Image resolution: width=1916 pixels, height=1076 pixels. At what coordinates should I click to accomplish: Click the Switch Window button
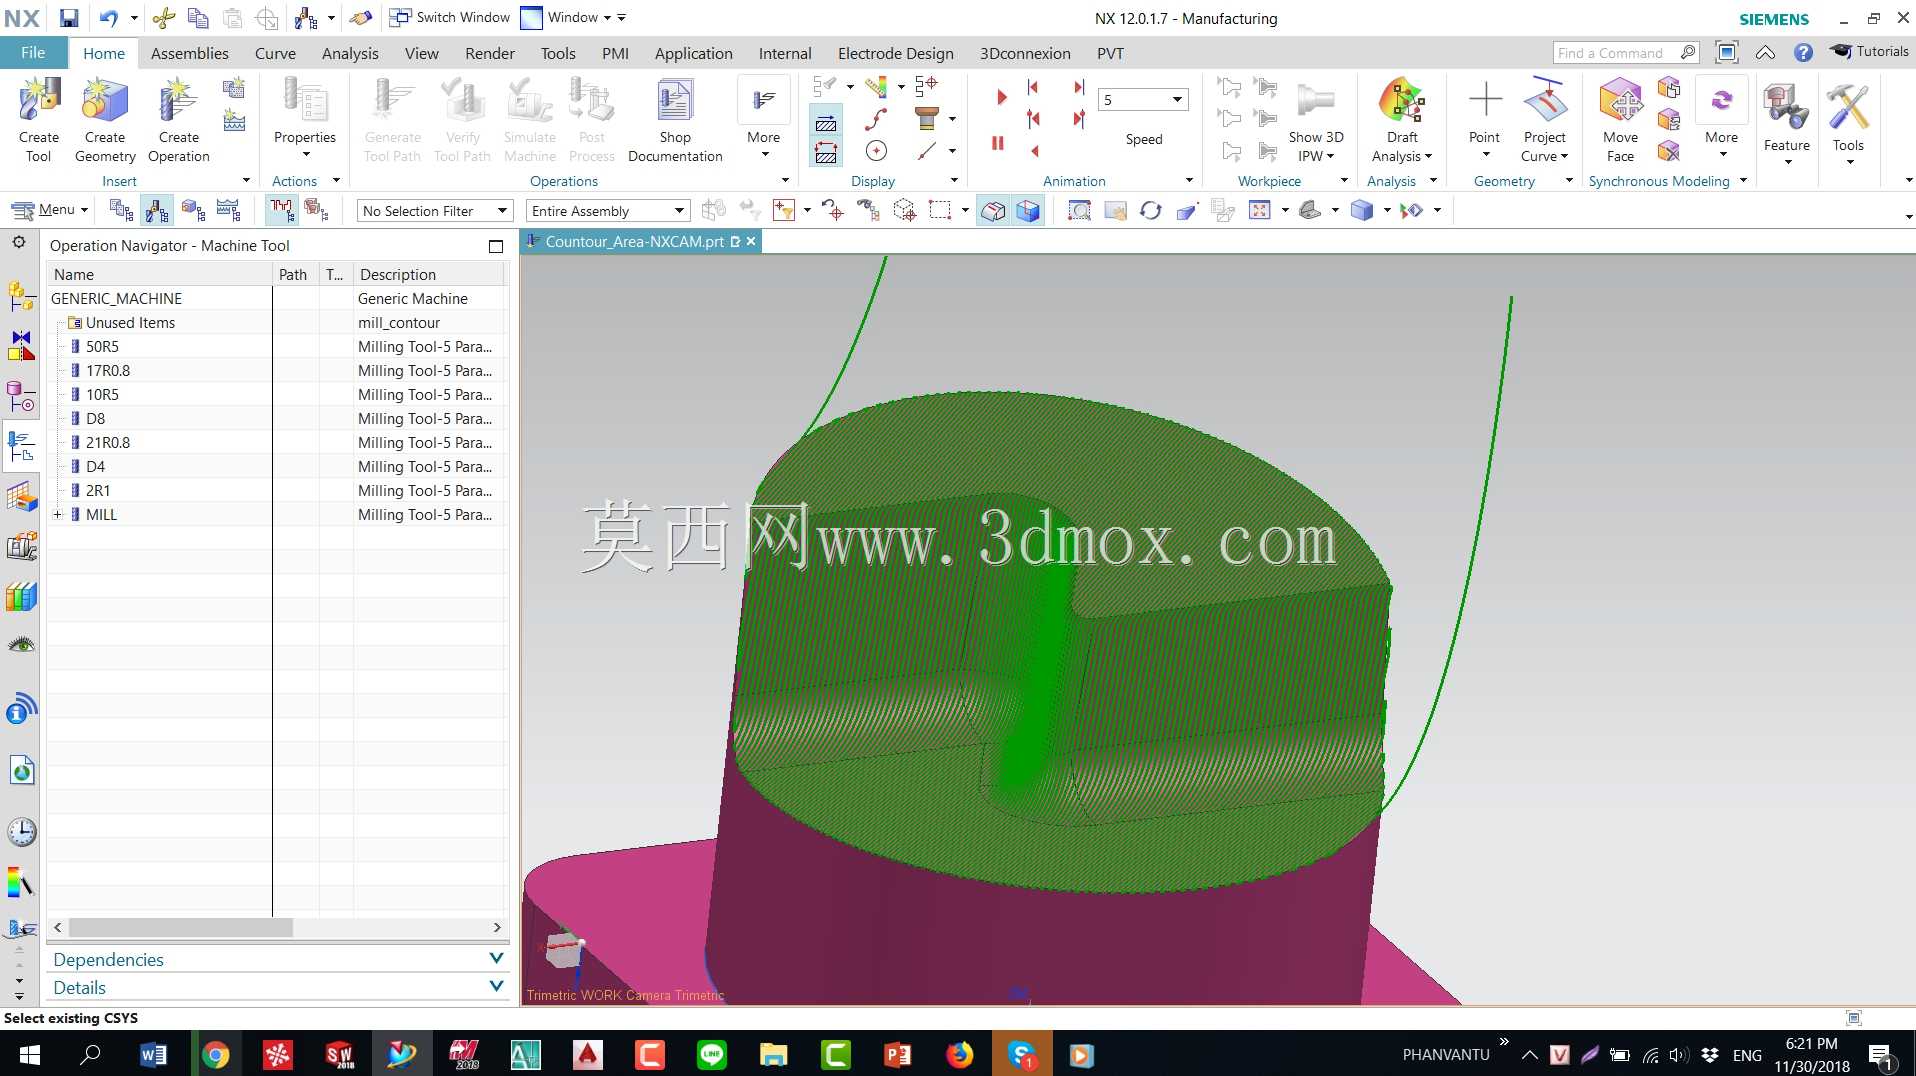tap(450, 17)
